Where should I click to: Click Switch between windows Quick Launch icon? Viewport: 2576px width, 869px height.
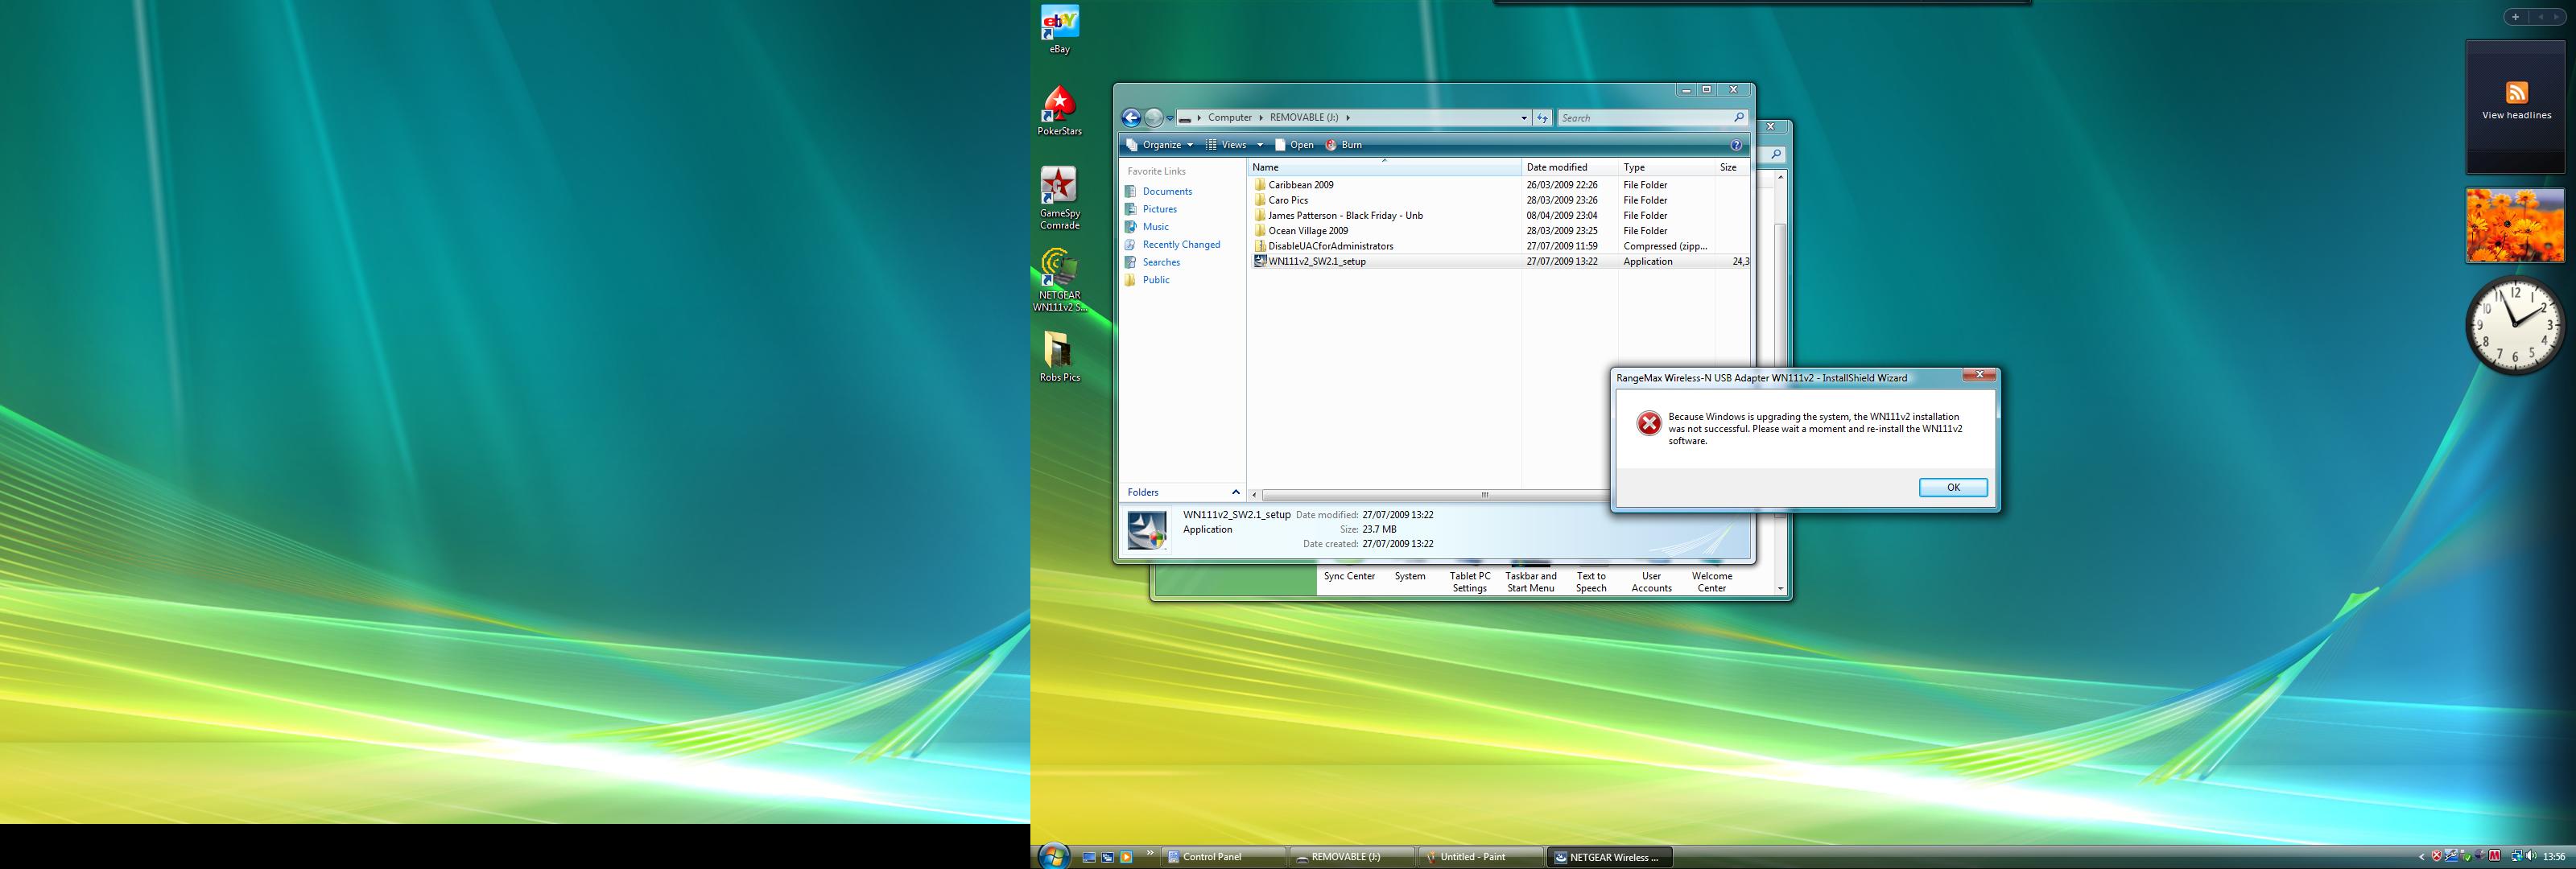1107,857
